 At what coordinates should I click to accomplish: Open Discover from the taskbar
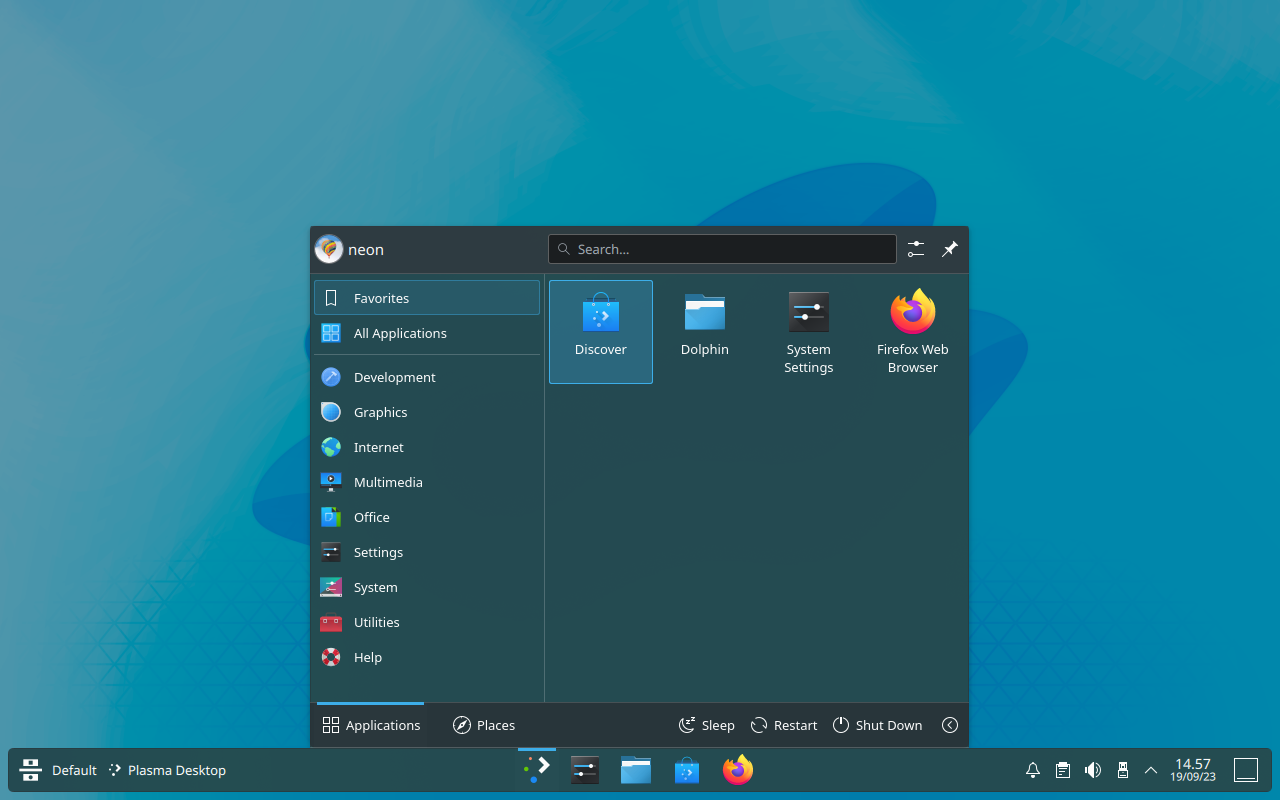tap(686, 770)
